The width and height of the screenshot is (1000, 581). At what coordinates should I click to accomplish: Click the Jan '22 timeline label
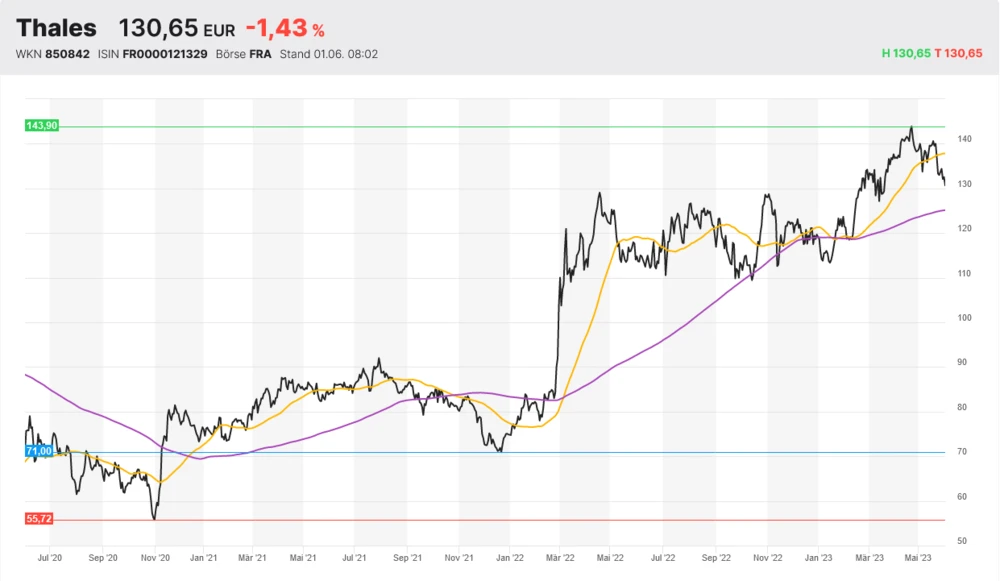tap(511, 558)
